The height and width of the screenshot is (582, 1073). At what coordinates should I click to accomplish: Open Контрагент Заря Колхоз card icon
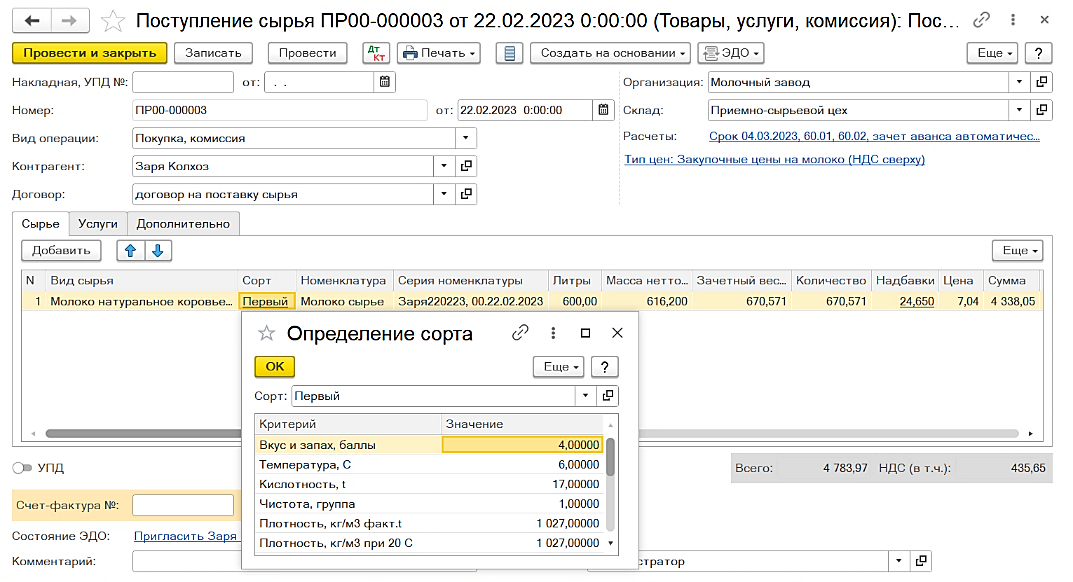(466, 166)
